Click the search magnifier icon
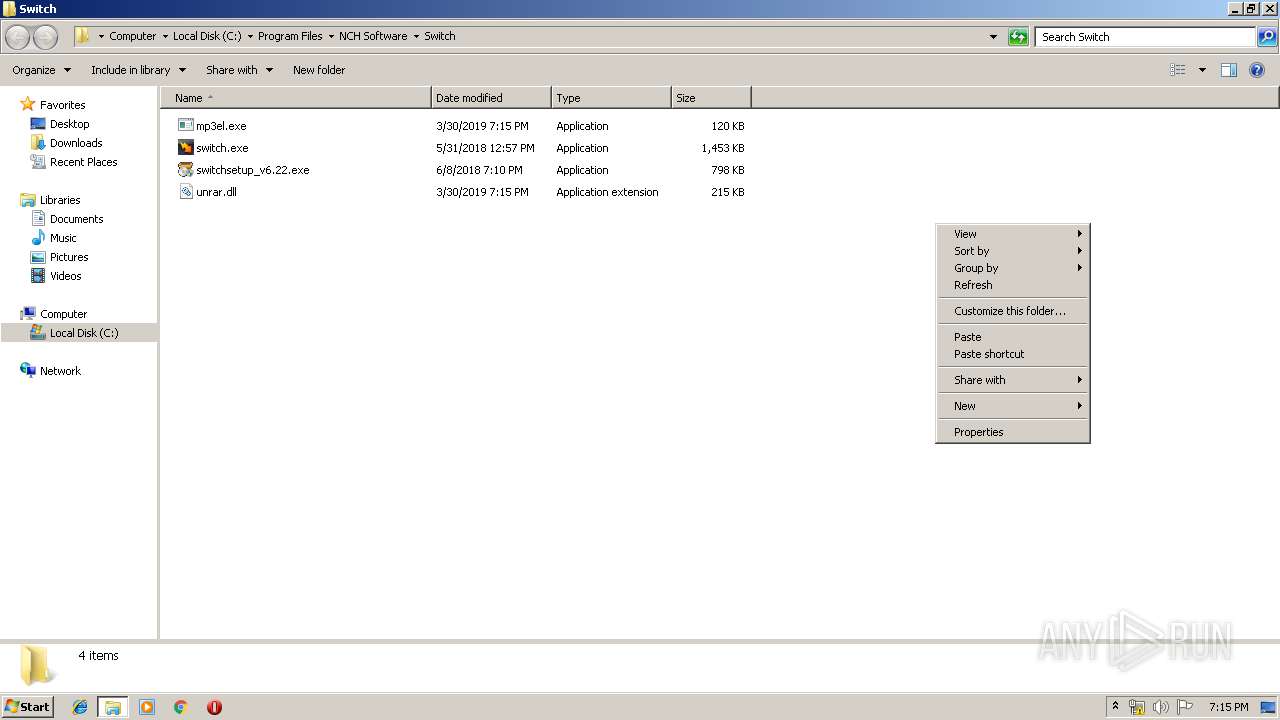This screenshot has height=720, width=1280. [1267, 37]
